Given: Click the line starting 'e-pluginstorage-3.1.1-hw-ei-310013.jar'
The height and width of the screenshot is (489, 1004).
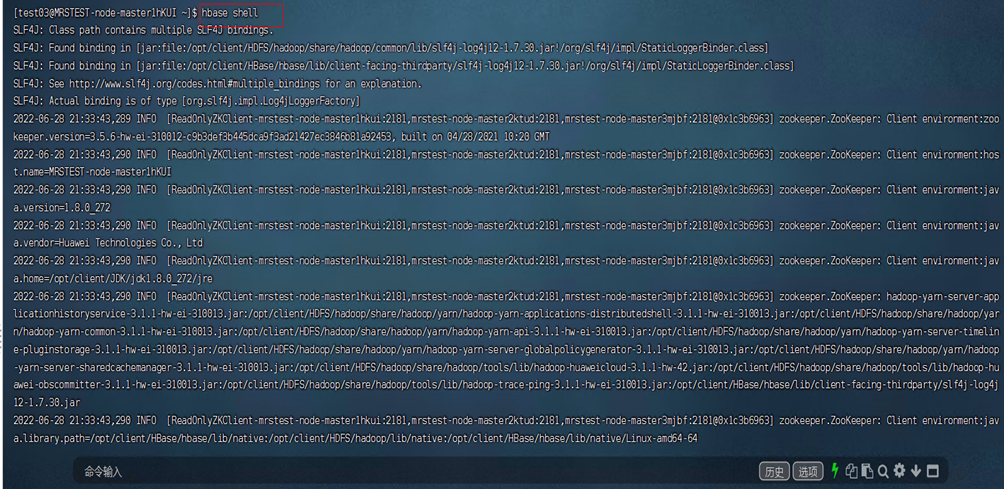Looking at the screenshot, I should click(506, 349).
